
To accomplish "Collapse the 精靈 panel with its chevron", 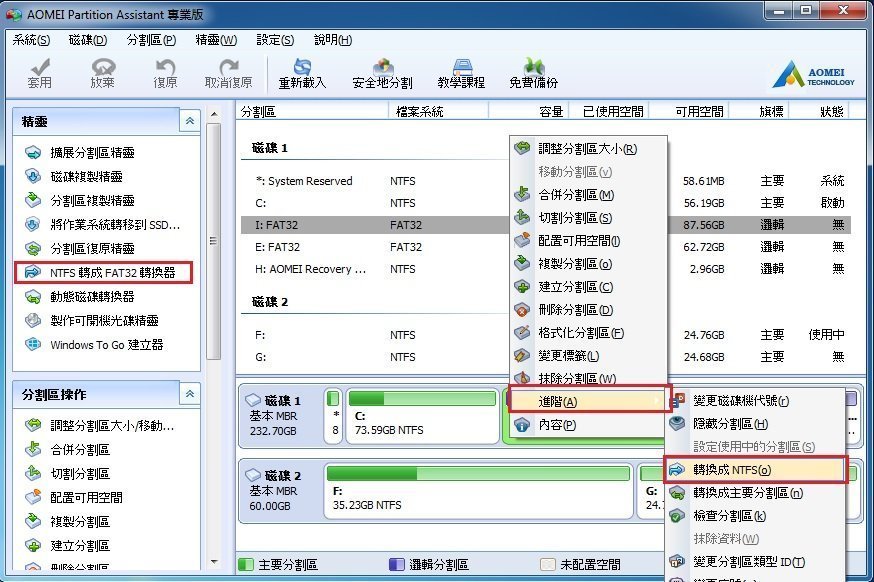I will (x=190, y=120).
